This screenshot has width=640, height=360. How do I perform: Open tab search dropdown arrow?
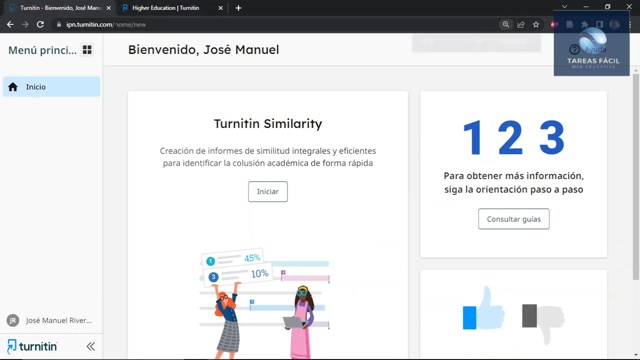pyautogui.click(x=564, y=7)
